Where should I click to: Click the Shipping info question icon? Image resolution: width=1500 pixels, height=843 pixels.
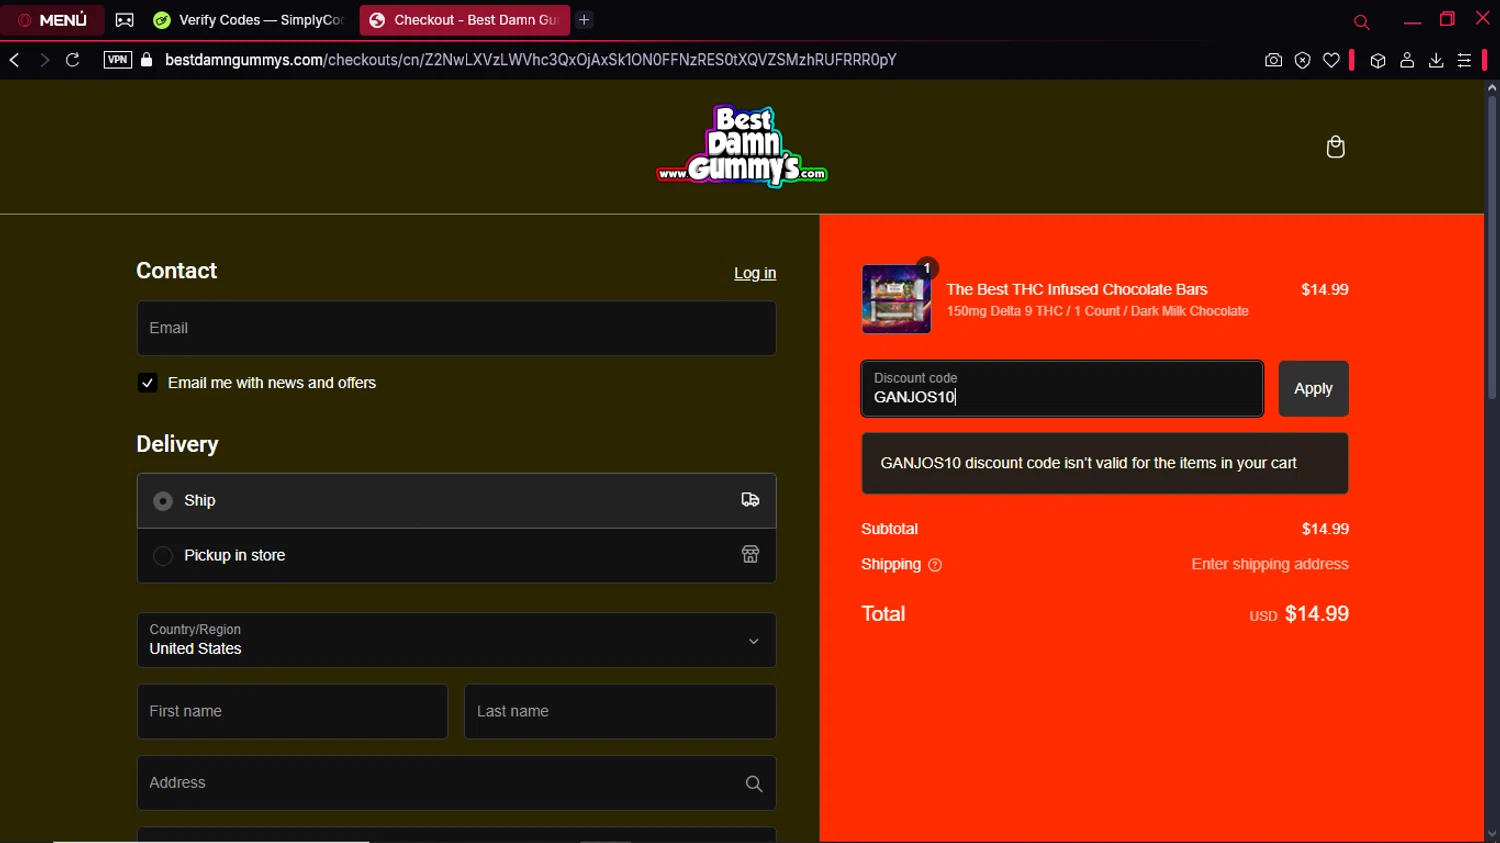point(935,565)
